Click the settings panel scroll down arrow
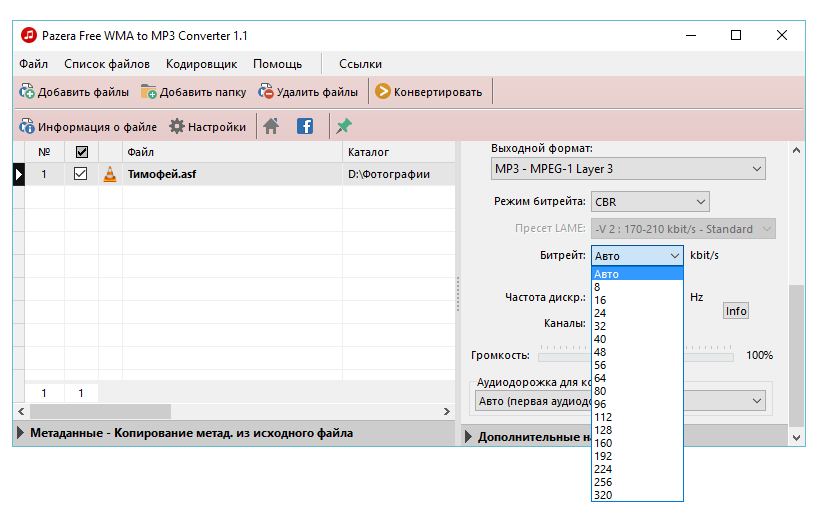This screenshot has width=840, height=525. 796,438
